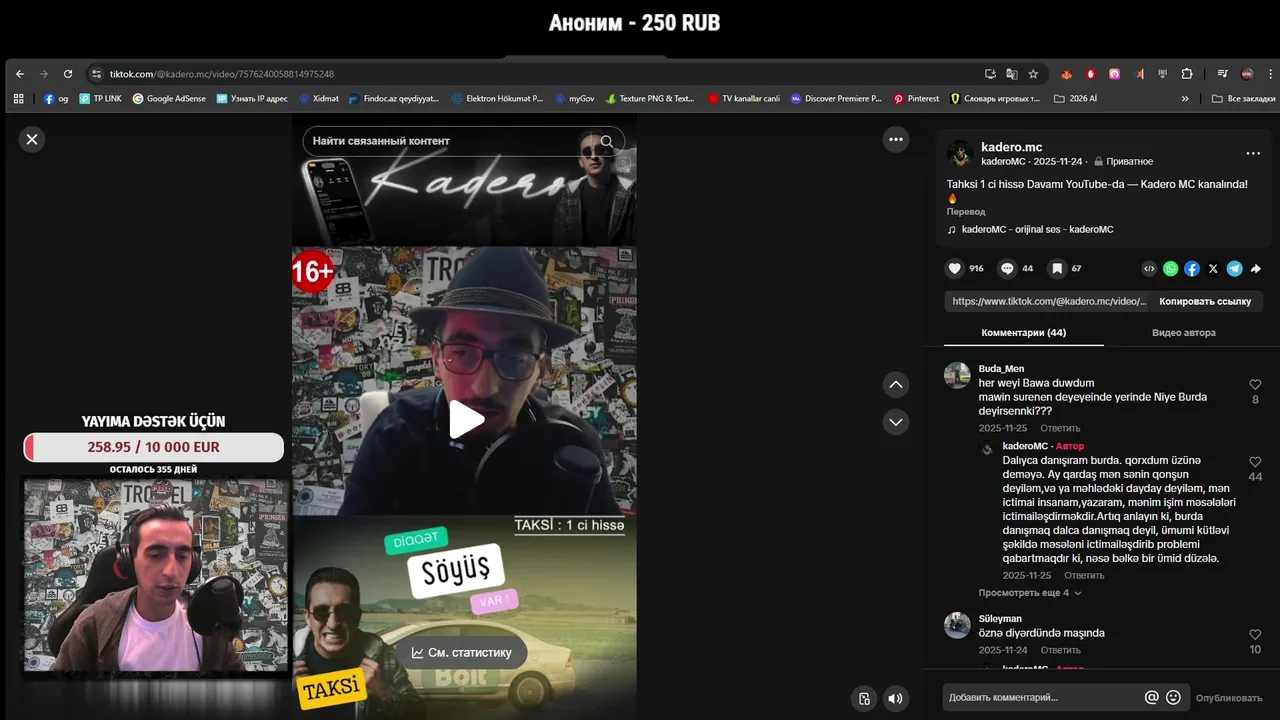Insert mention with @ icon

[x=1152, y=697]
